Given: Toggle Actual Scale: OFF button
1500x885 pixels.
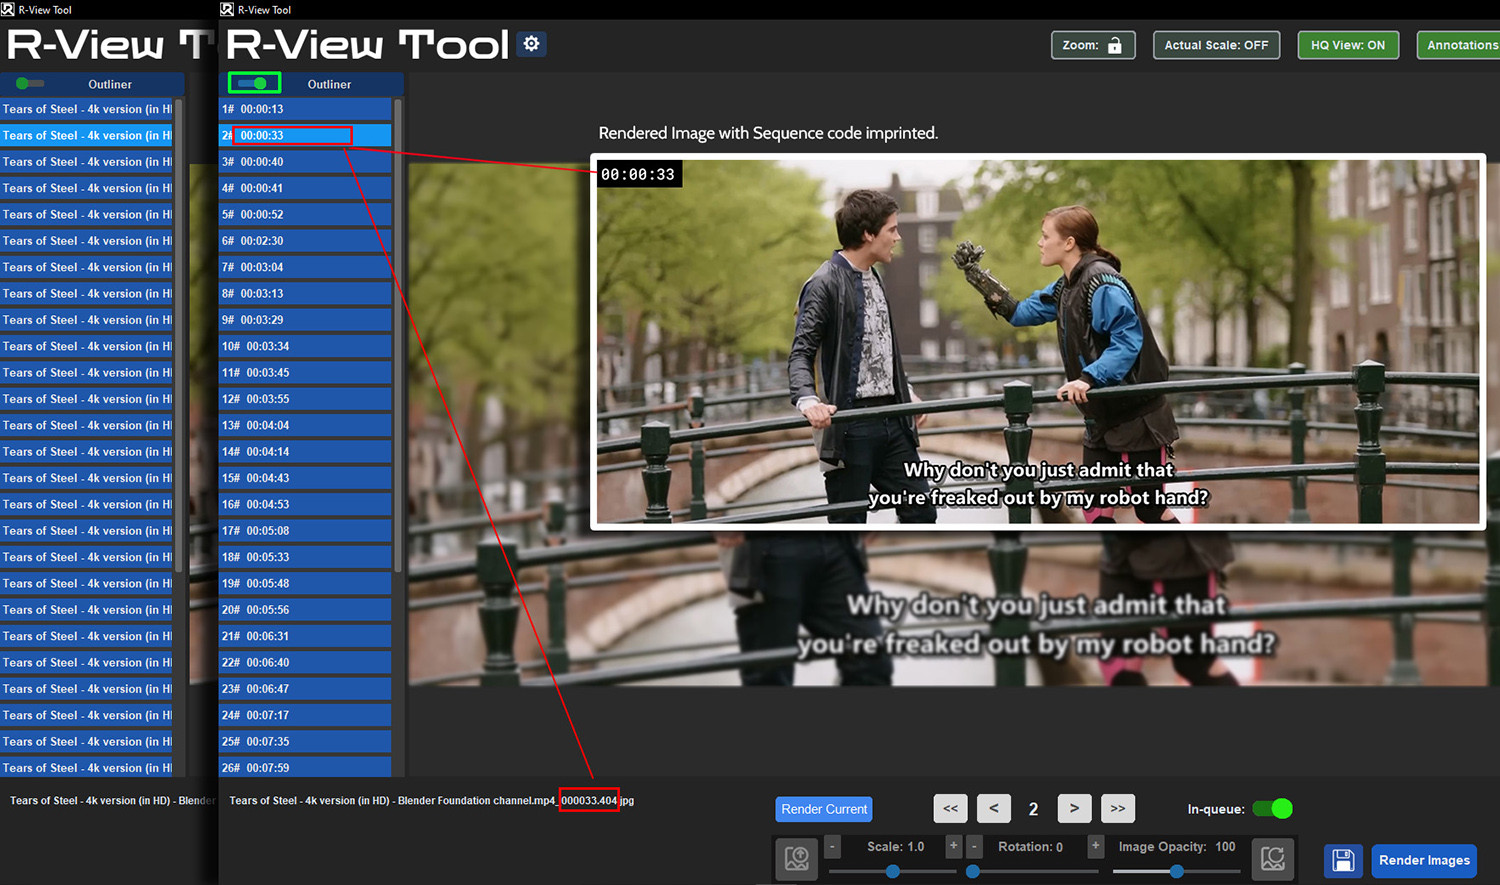Looking at the screenshot, I should click(1216, 45).
